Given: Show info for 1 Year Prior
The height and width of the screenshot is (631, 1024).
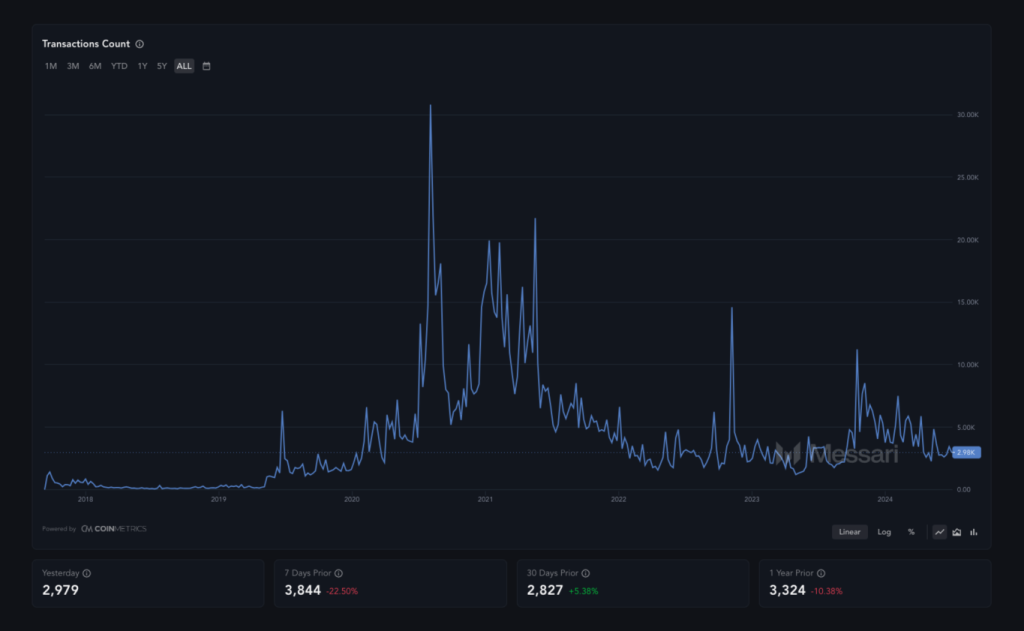Looking at the screenshot, I should [x=821, y=573].
